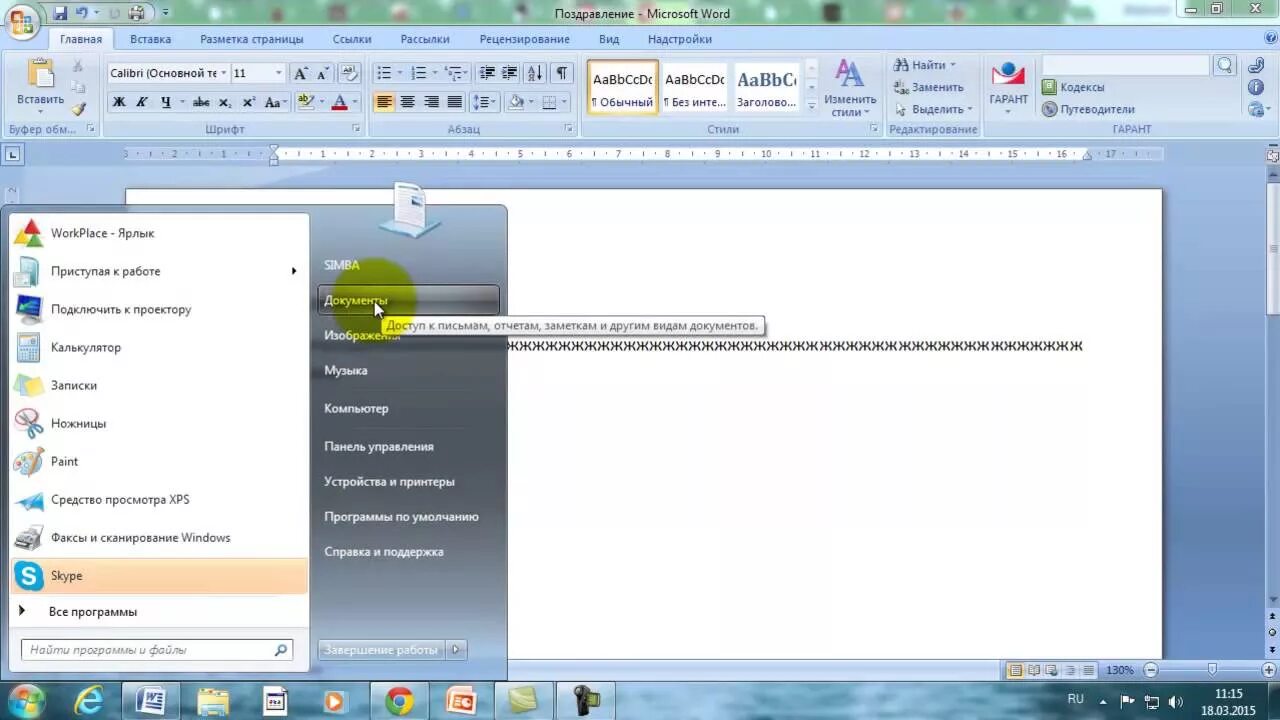Open the Рассылки ribbon tab
Viewport: 1280px width, 720px height.
pyautogui.click(x=425, y=39)
